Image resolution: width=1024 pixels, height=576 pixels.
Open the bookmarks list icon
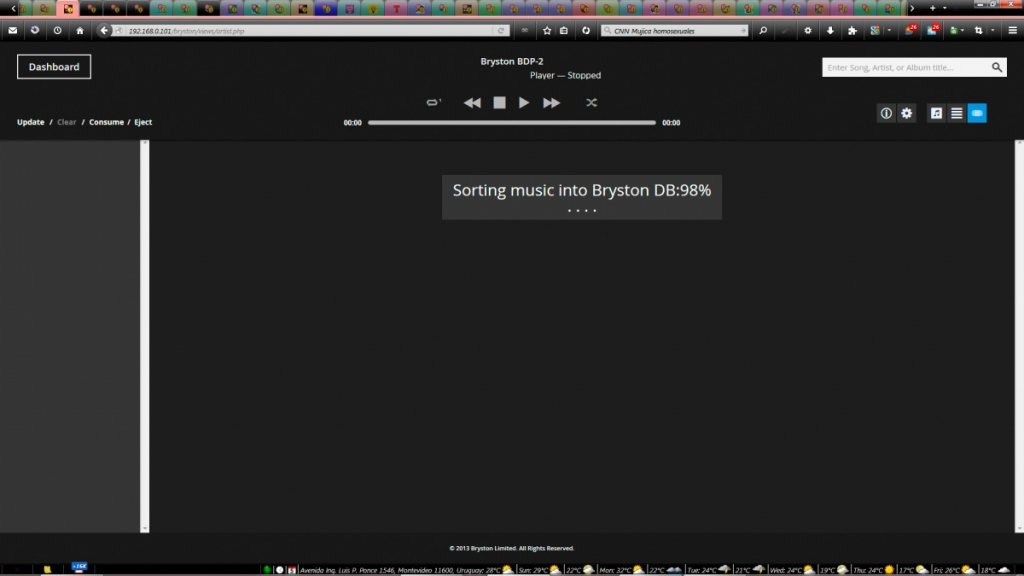564,31
